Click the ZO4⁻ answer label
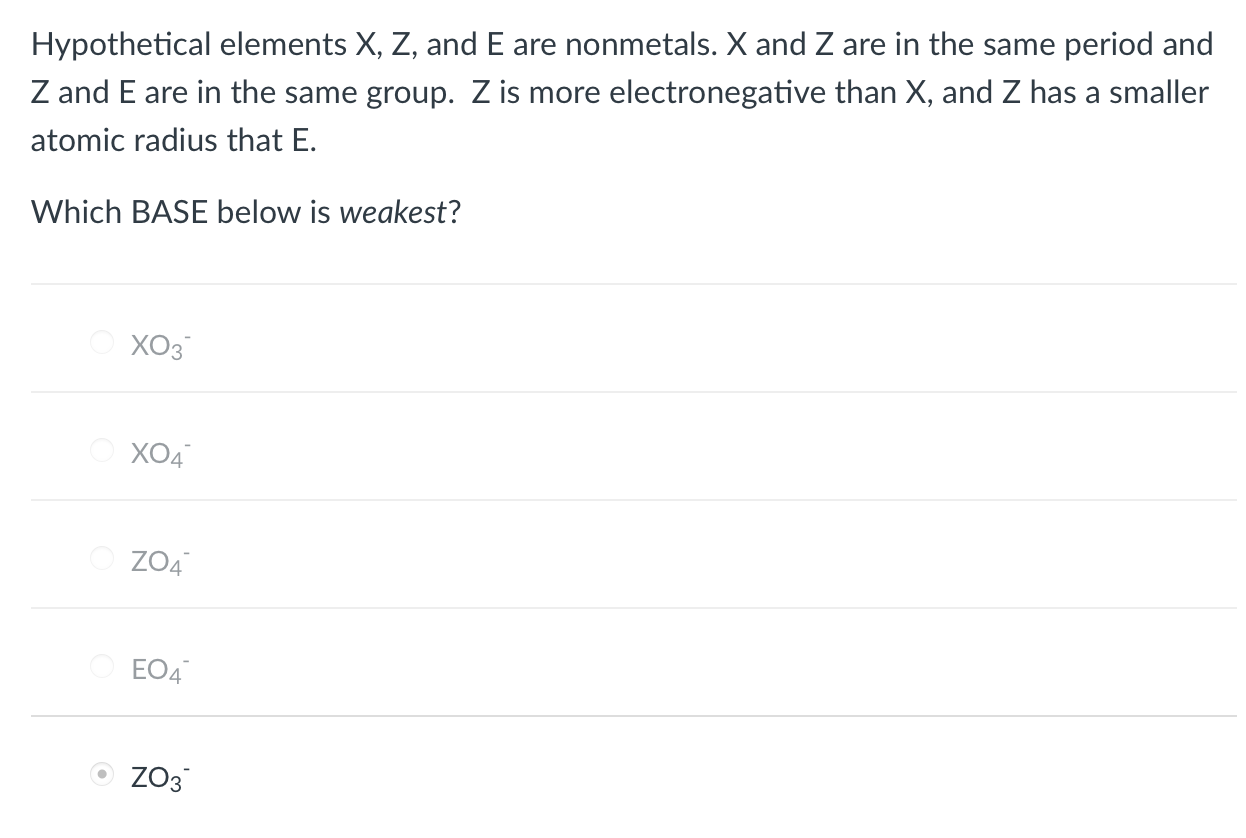This screenshot has width=1246, height=838. click(x=156, y=560)
